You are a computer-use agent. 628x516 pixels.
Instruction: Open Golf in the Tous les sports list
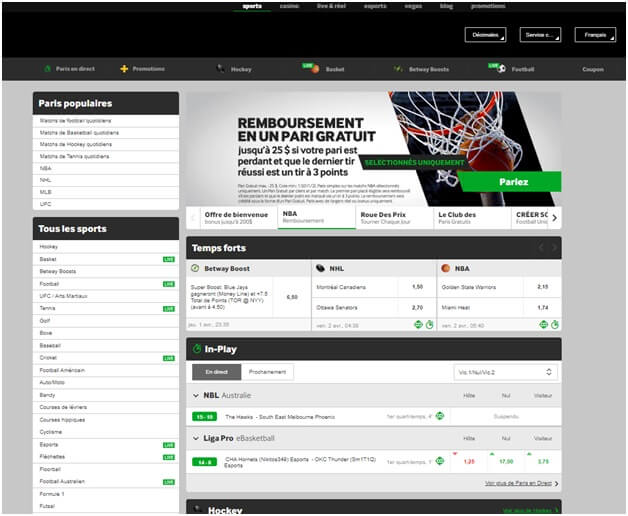tap(106, 320)
